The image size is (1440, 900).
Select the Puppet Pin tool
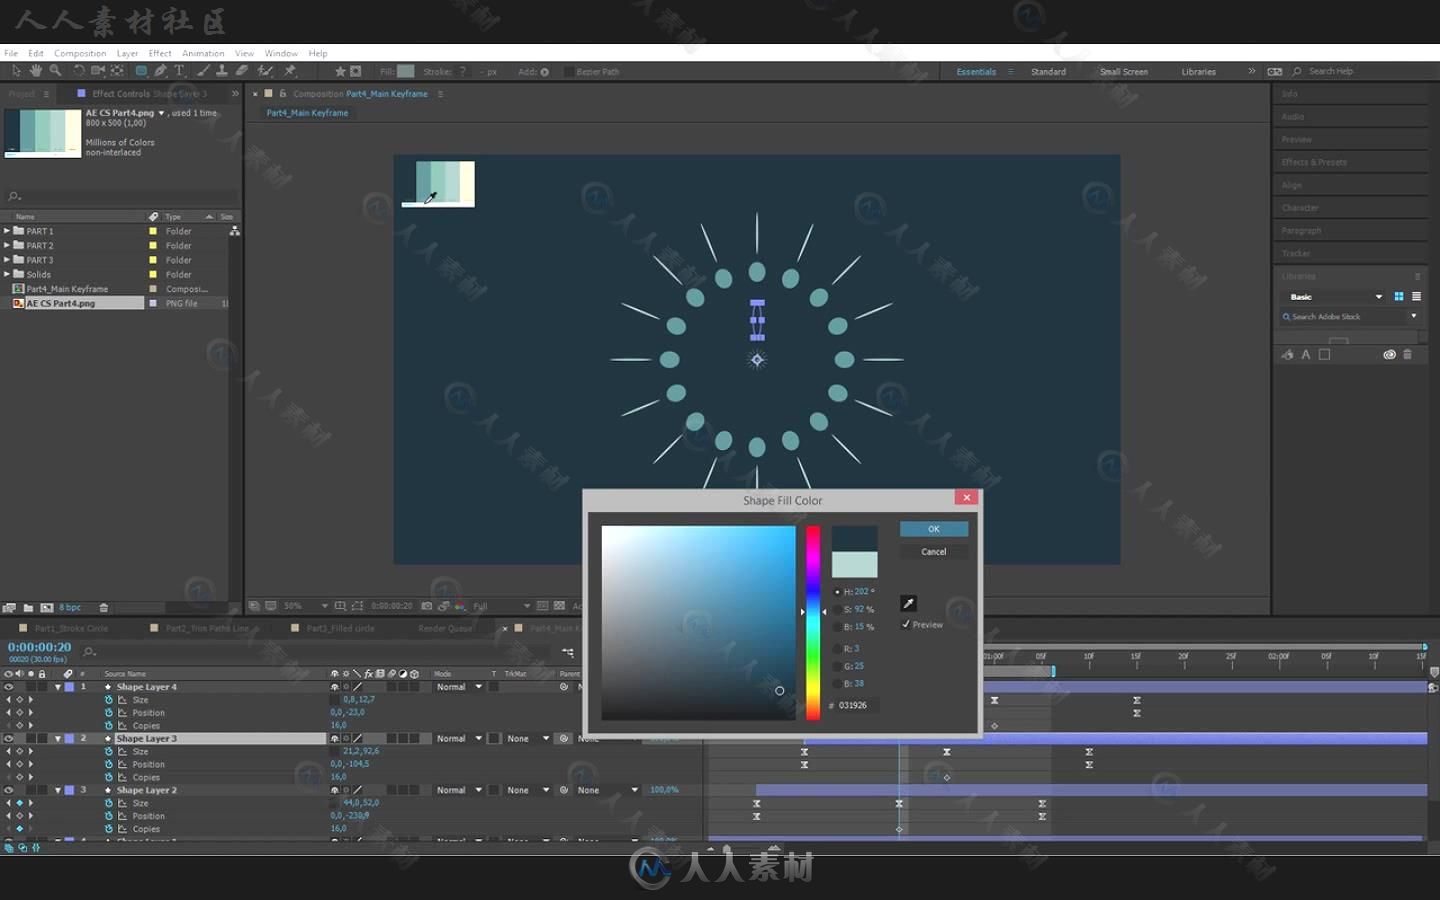[x=290, y=71]
